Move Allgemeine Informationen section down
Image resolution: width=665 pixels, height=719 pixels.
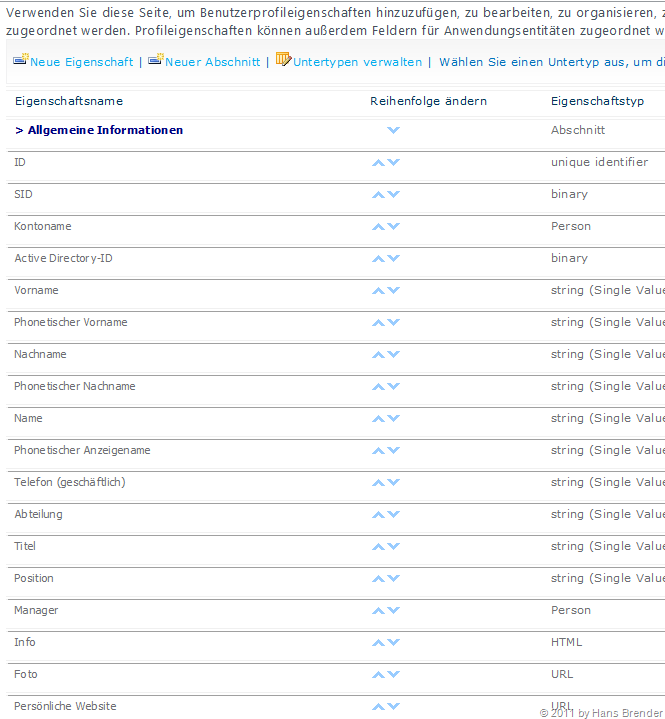[x=393, y=131]
